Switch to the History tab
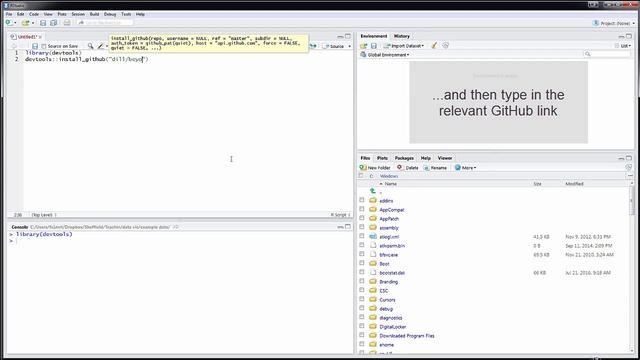Image resolution: width=640 pixels, height=360 pixels. coord(402,36)
